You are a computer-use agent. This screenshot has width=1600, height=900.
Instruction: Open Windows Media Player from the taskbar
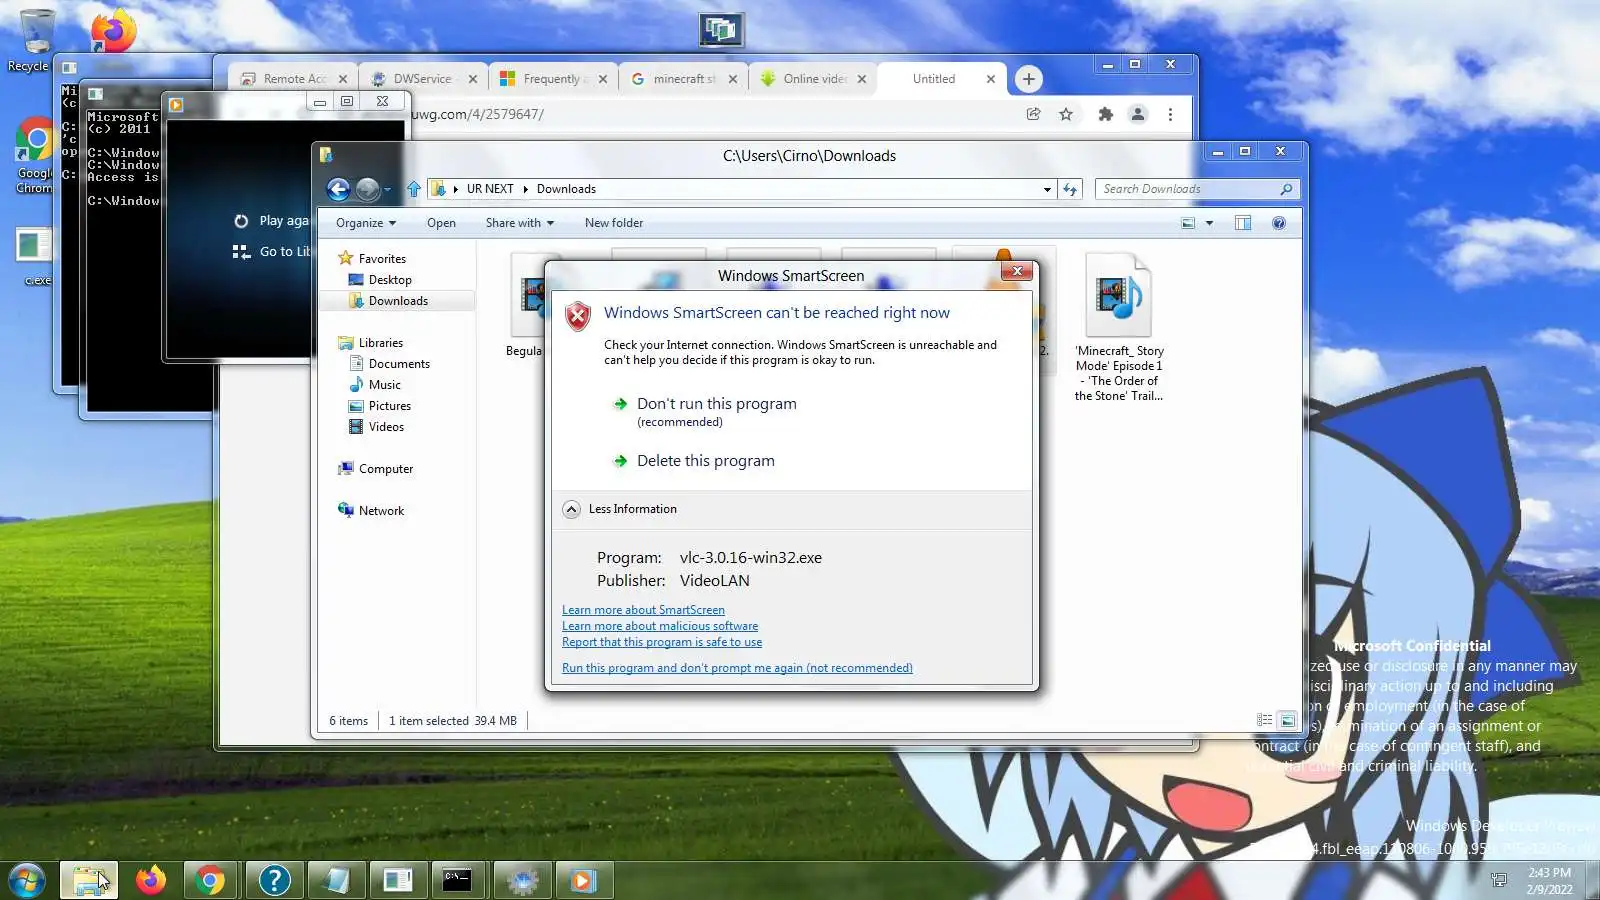click(x=583, y=880)
